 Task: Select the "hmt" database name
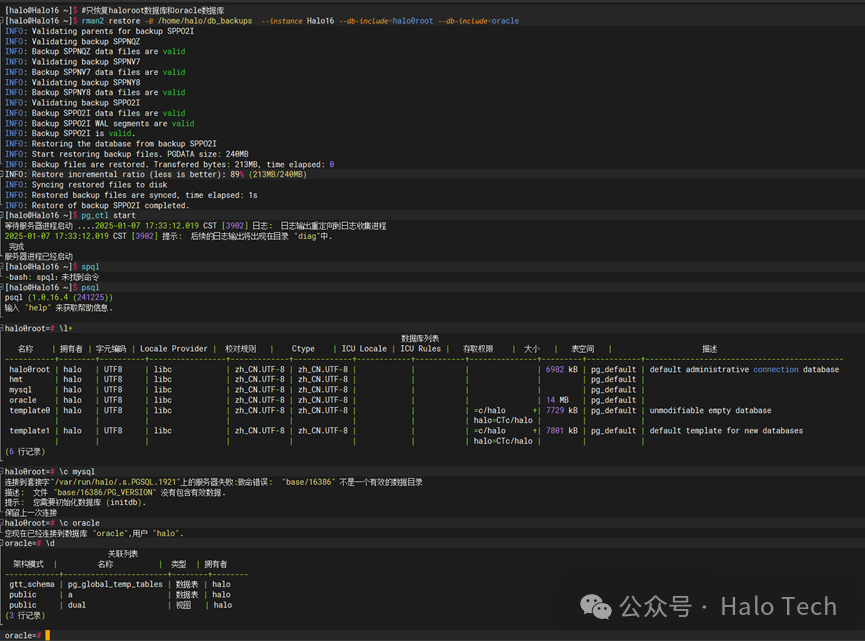click(16, 380)
